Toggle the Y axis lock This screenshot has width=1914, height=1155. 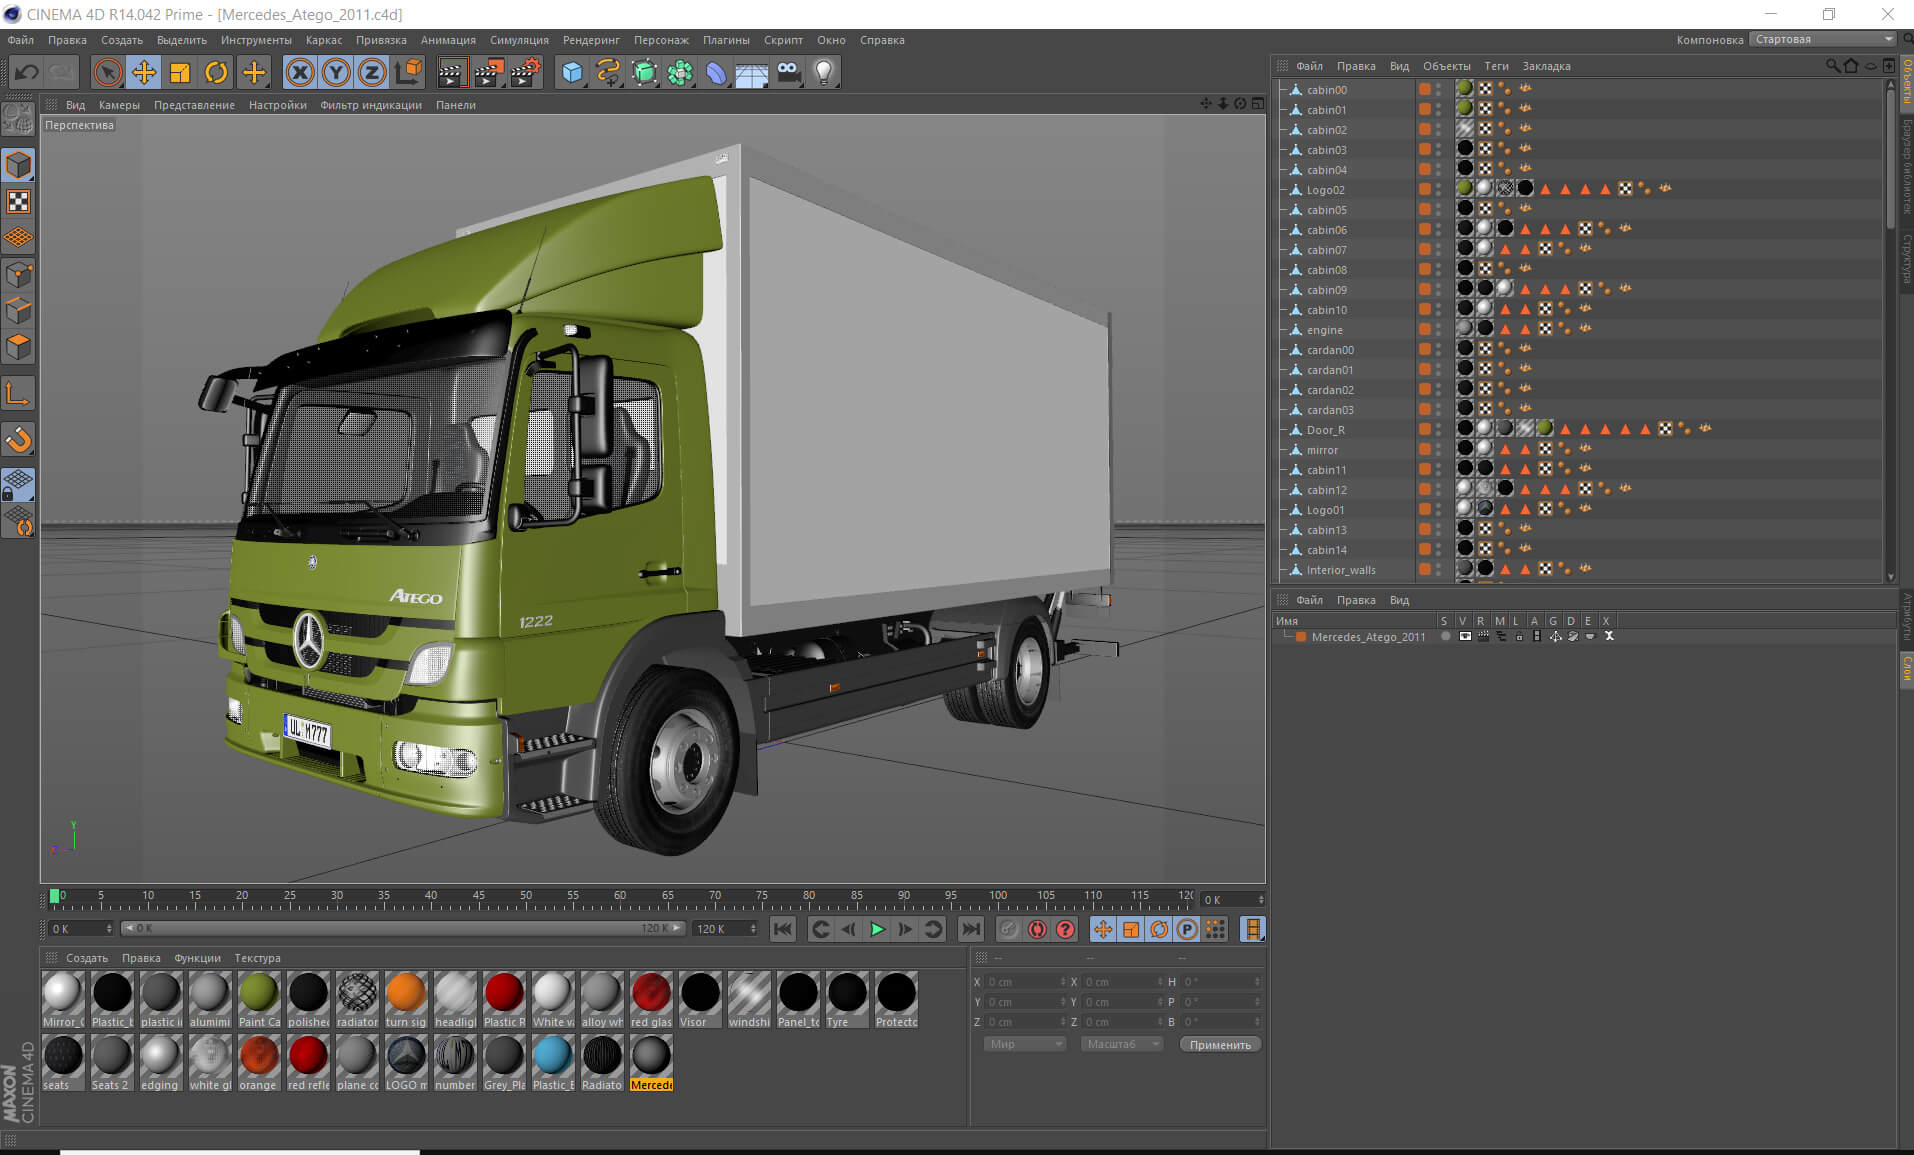pos(336,72)
